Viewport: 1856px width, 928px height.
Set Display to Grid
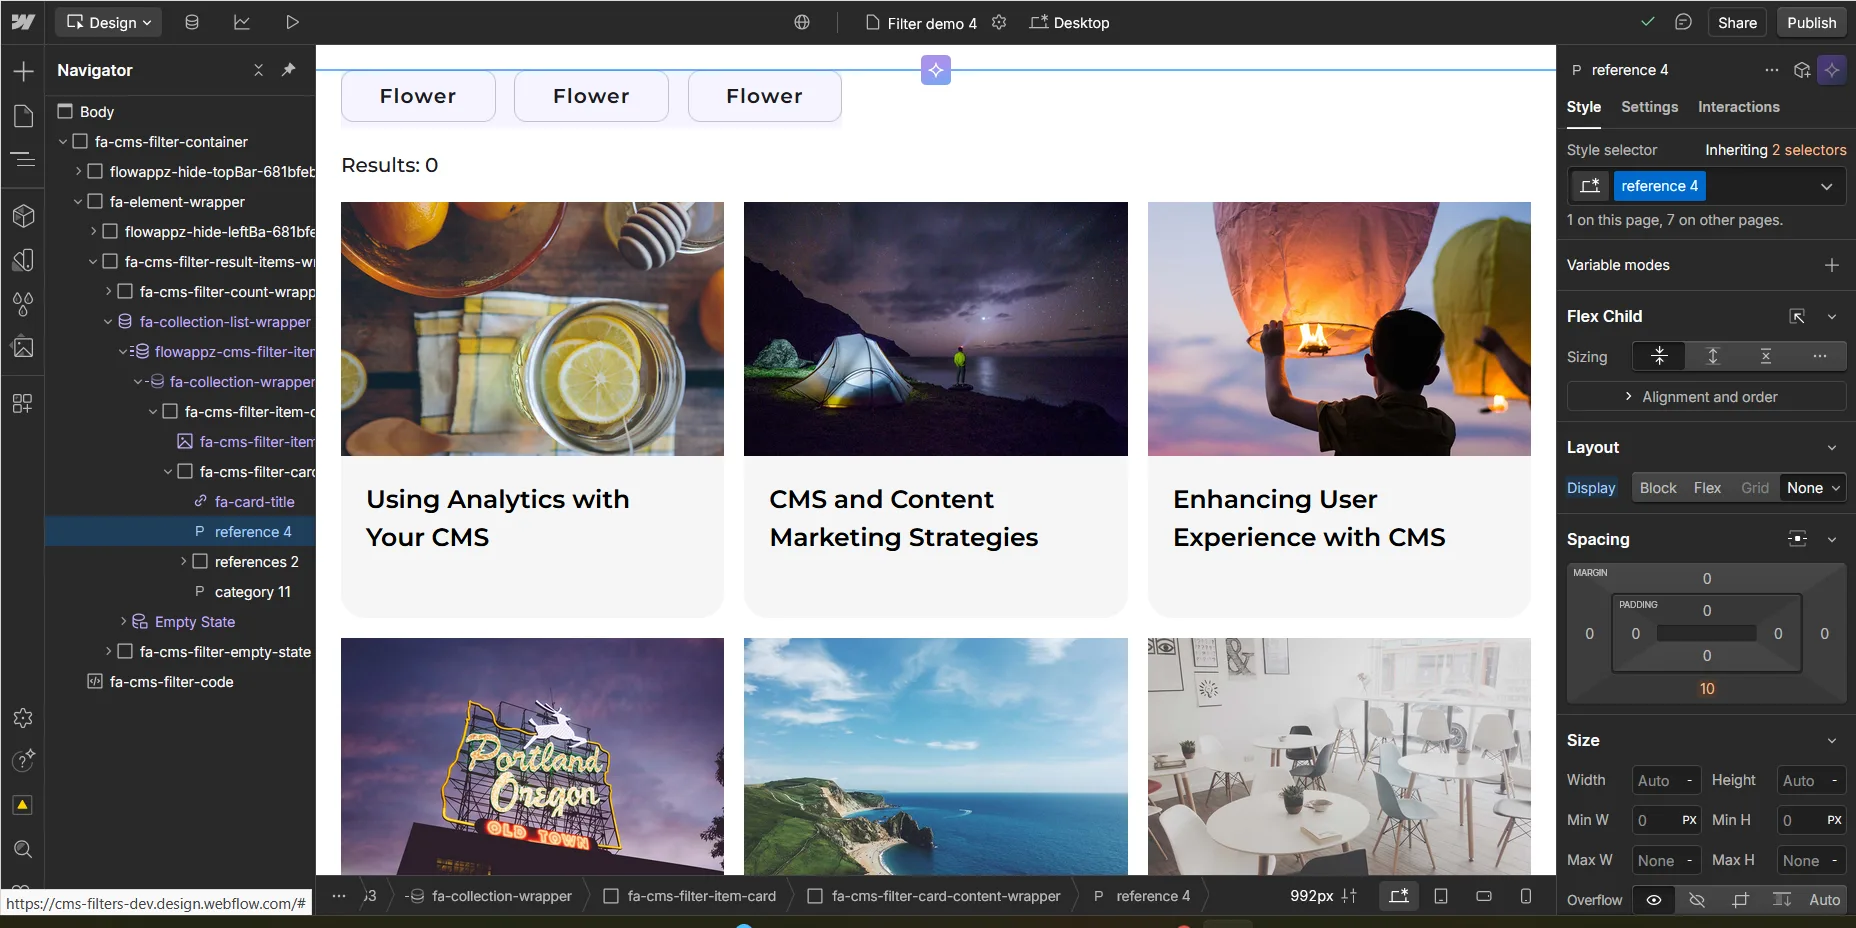(1755, 488)
